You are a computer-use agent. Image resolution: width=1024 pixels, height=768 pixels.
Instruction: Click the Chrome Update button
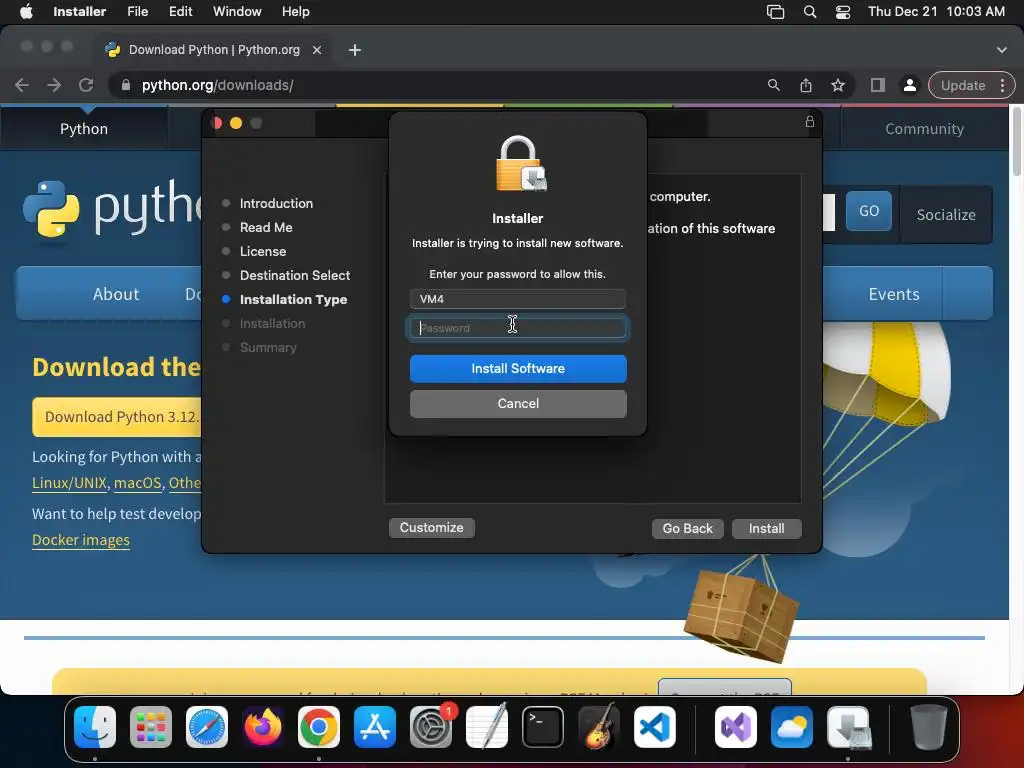tap(963, 85)
